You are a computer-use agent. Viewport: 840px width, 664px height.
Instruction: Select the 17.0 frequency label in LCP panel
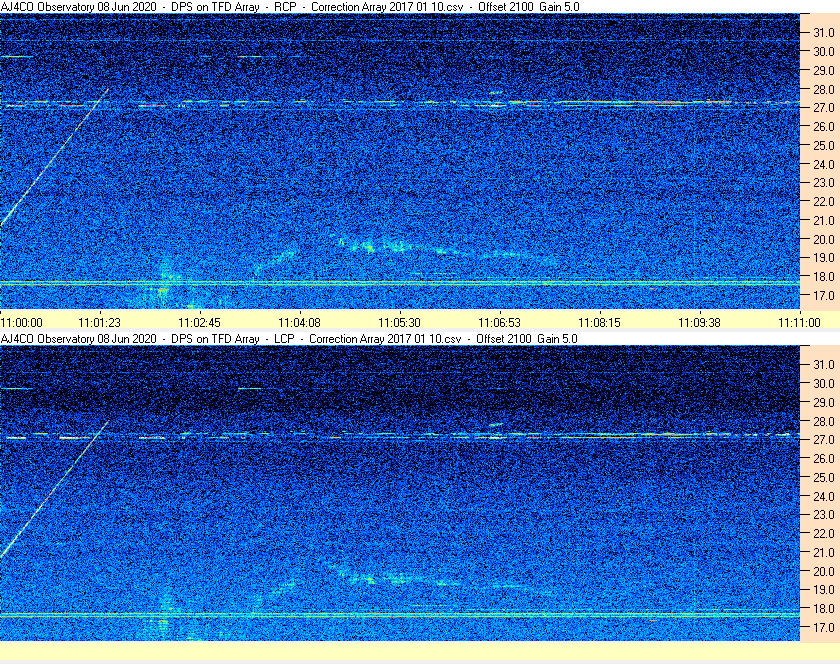[824, 627]
